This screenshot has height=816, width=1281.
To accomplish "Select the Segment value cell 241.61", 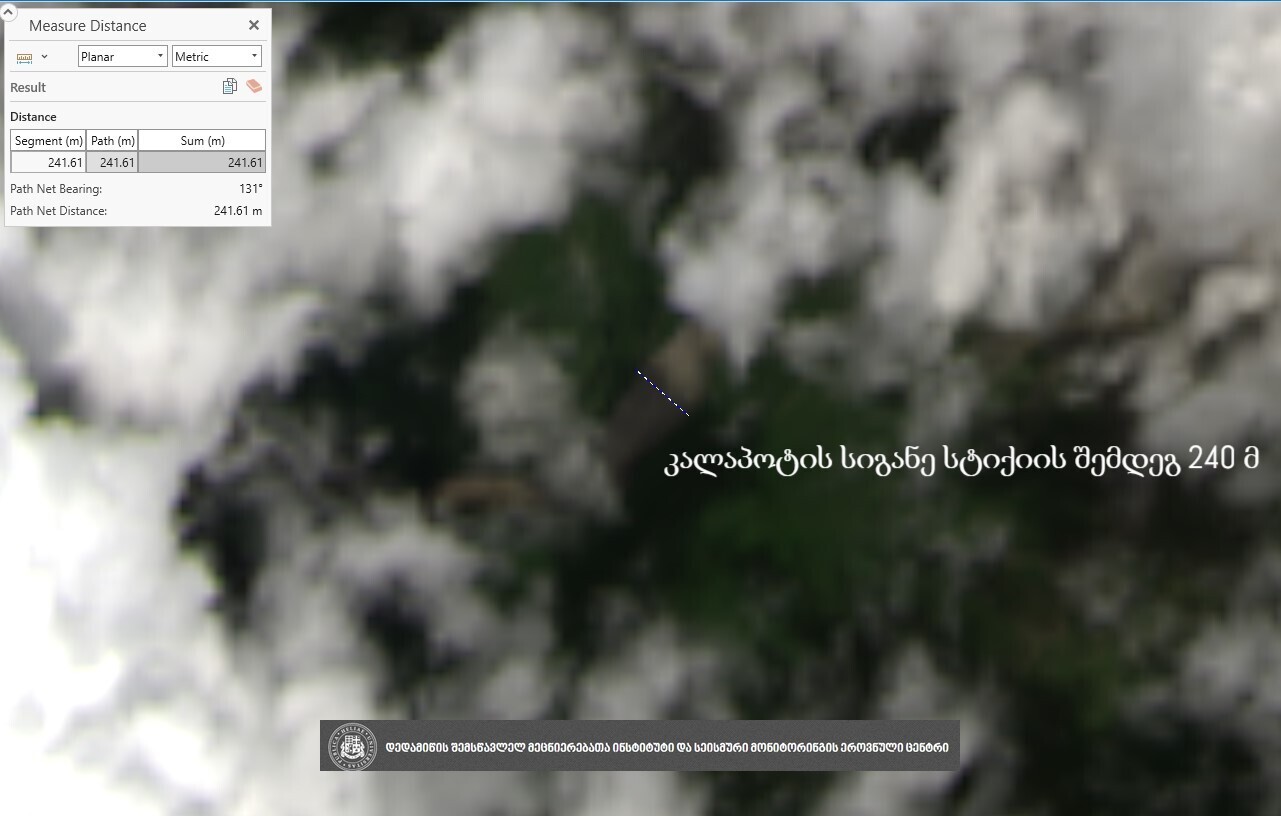I will (x=48, y=163).
